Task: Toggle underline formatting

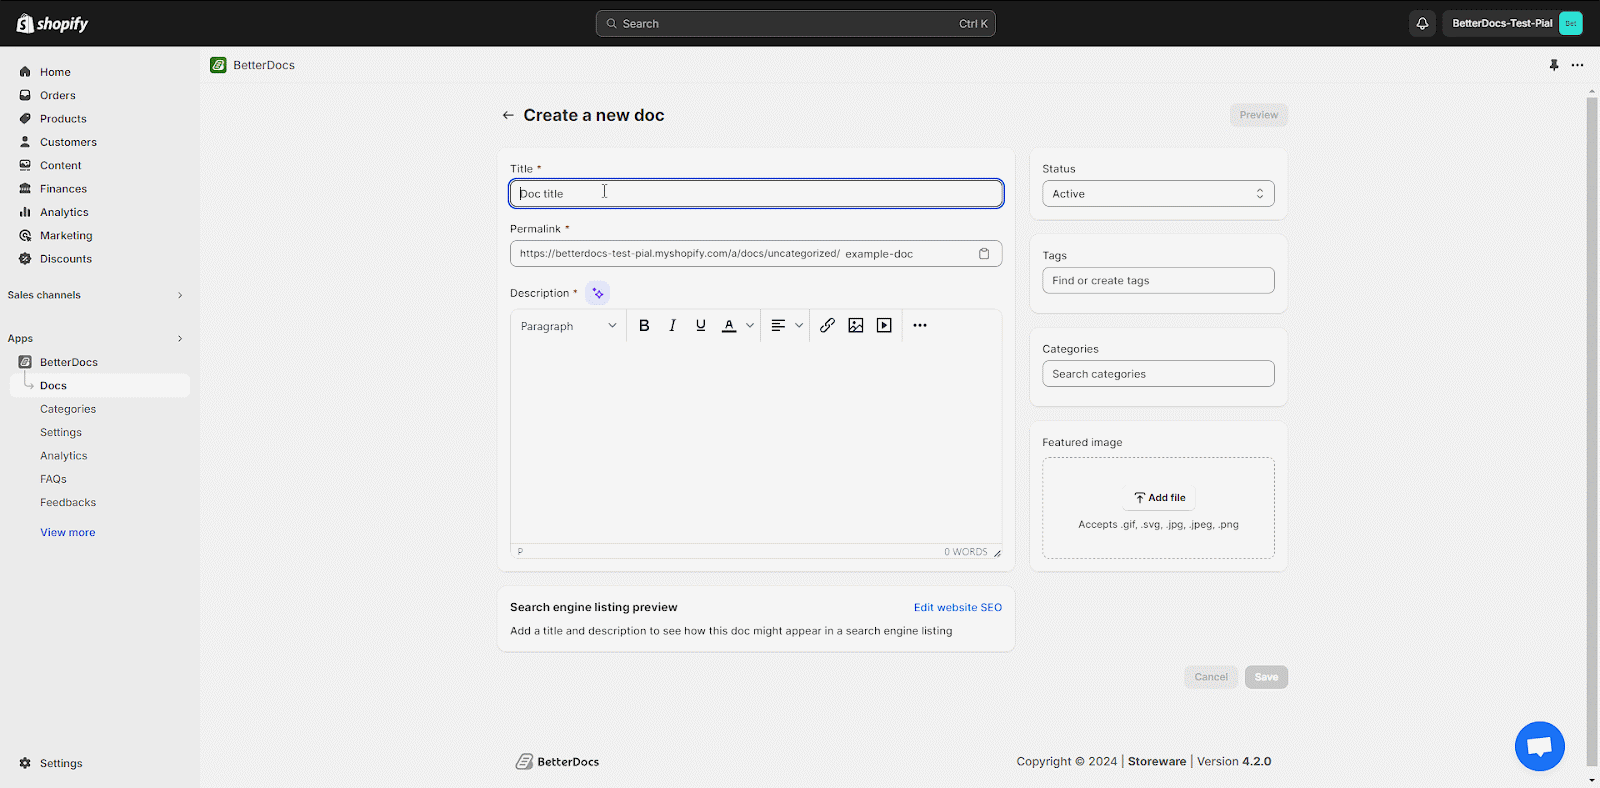Action: pos(701,325)
